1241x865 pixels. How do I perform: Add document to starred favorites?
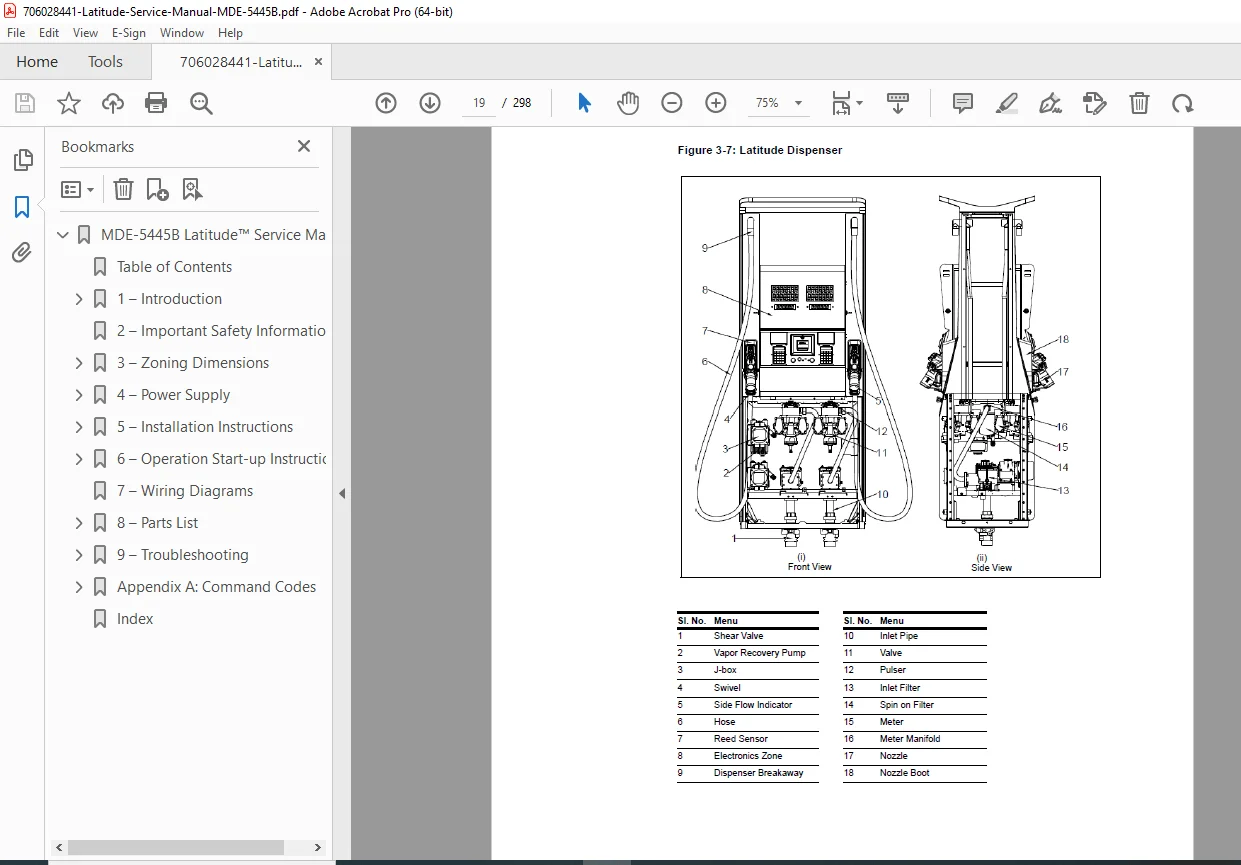click(69, 103)
